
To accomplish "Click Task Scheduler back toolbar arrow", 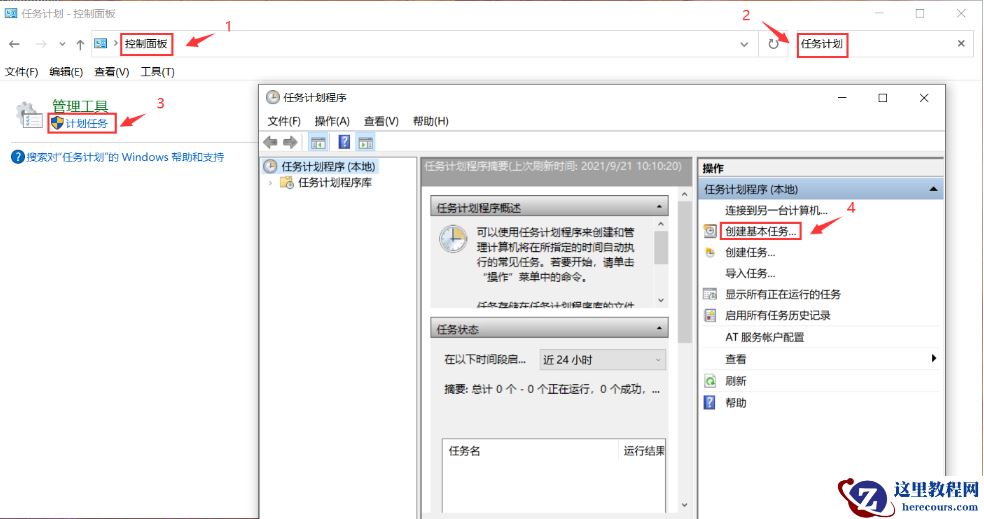I will coord(270,142).
